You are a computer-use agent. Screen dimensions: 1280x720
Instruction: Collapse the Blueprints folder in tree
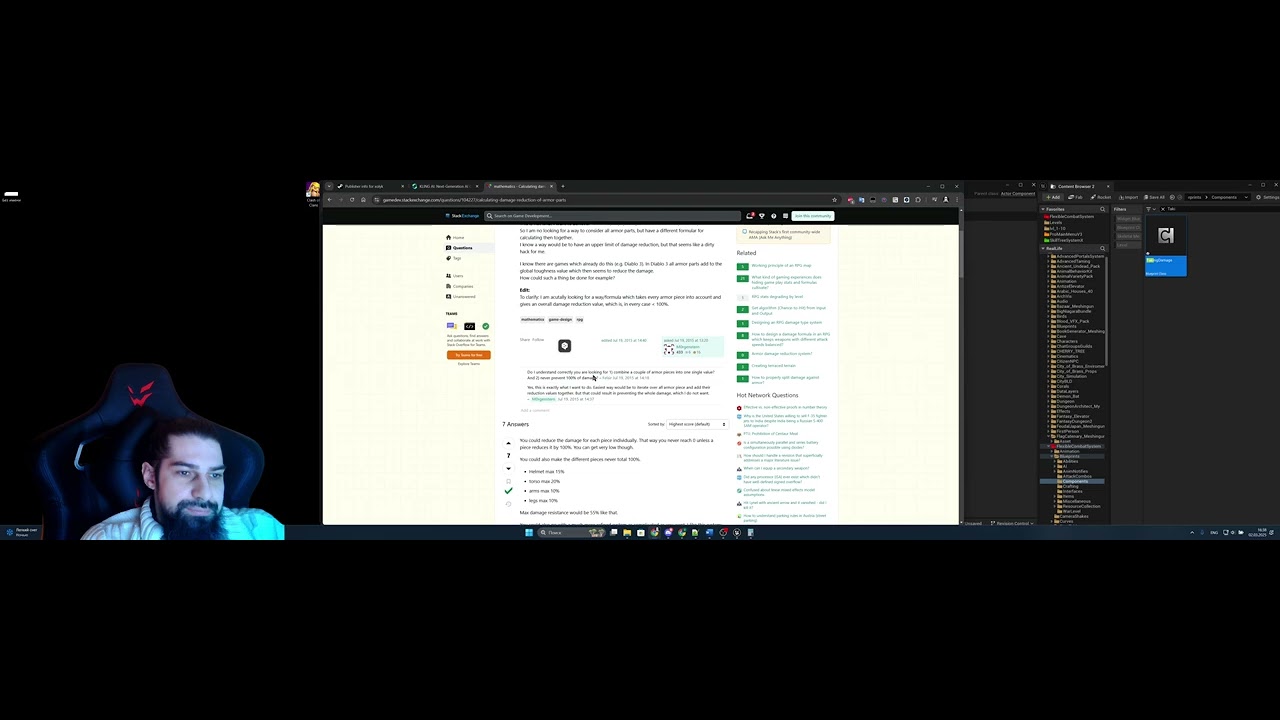[1051, 456]
